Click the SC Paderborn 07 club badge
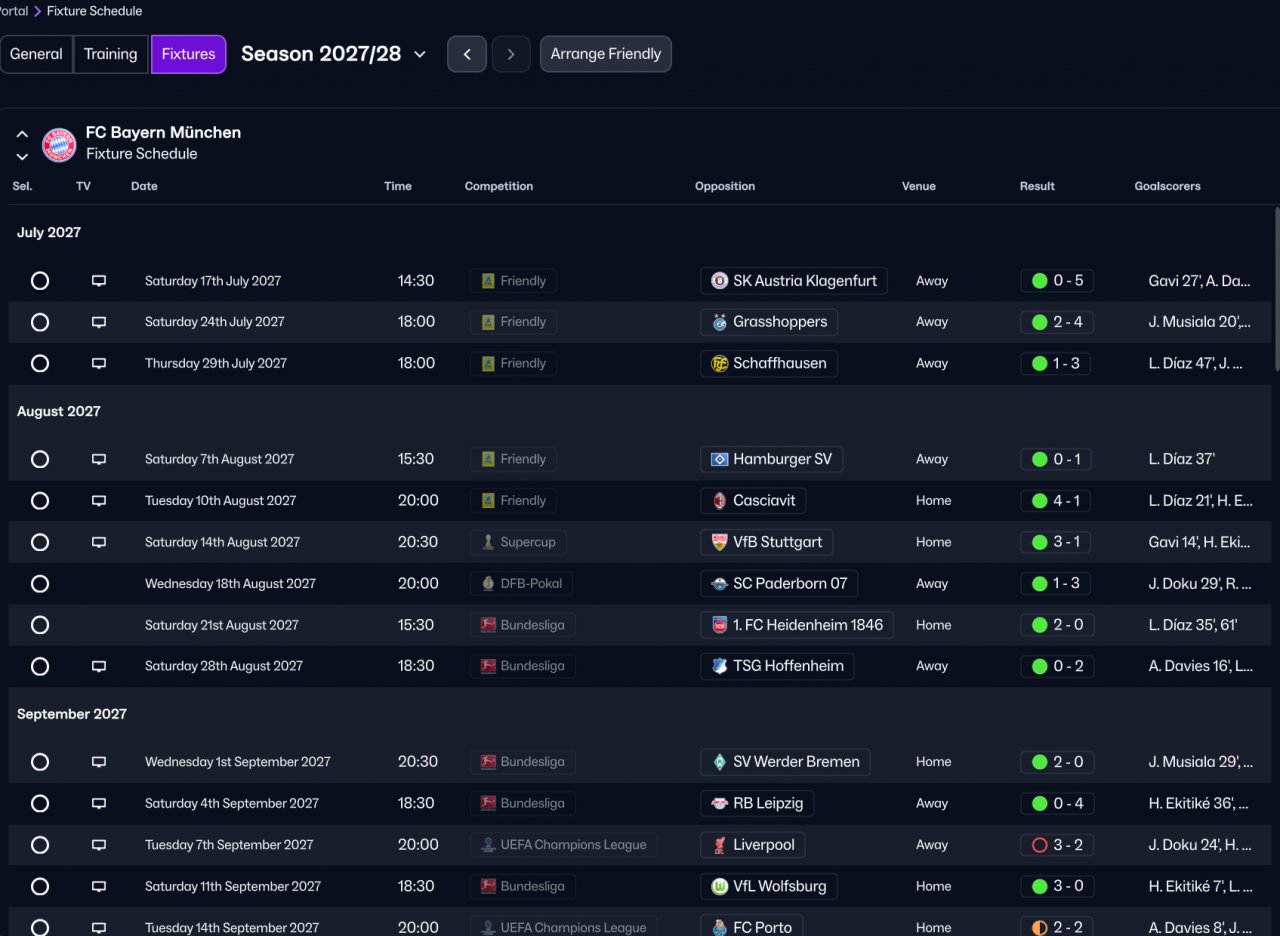1280x936 pixels. point(719,583)
